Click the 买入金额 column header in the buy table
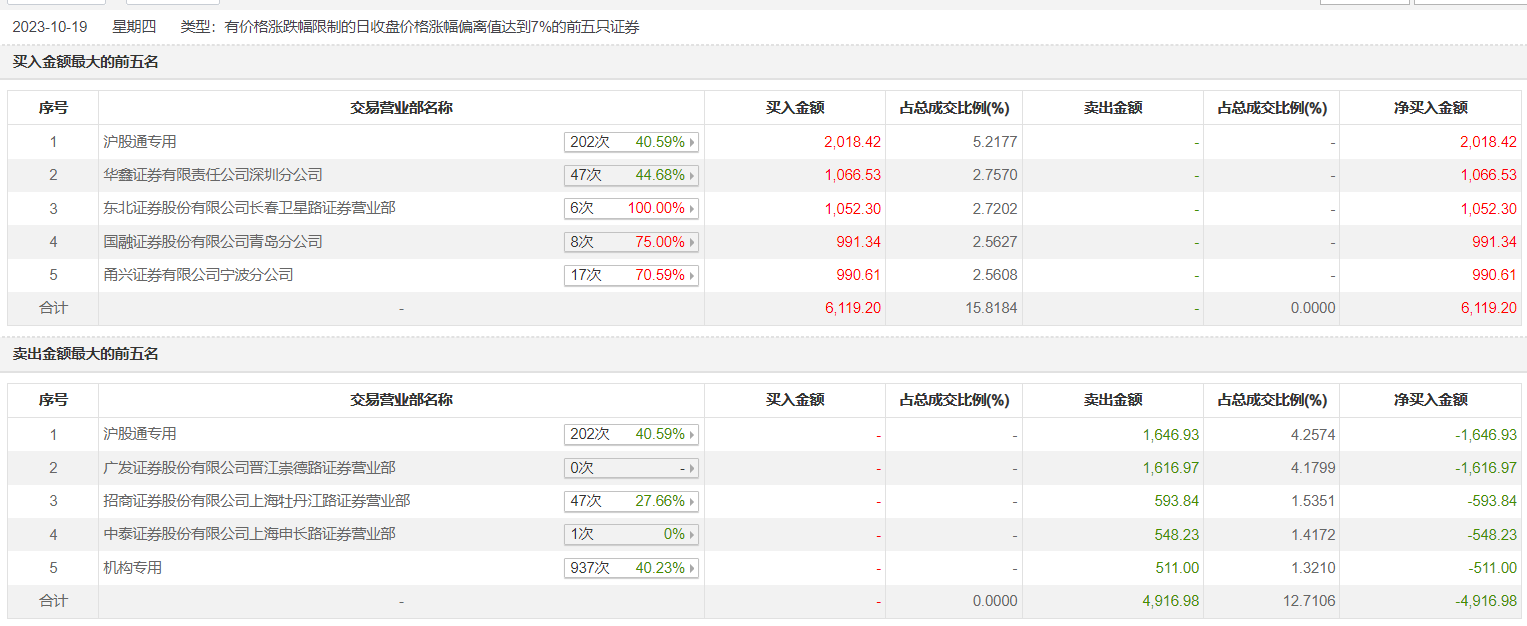The width and height of the screenshot is (1527, 626). click(x=795, y=108)
